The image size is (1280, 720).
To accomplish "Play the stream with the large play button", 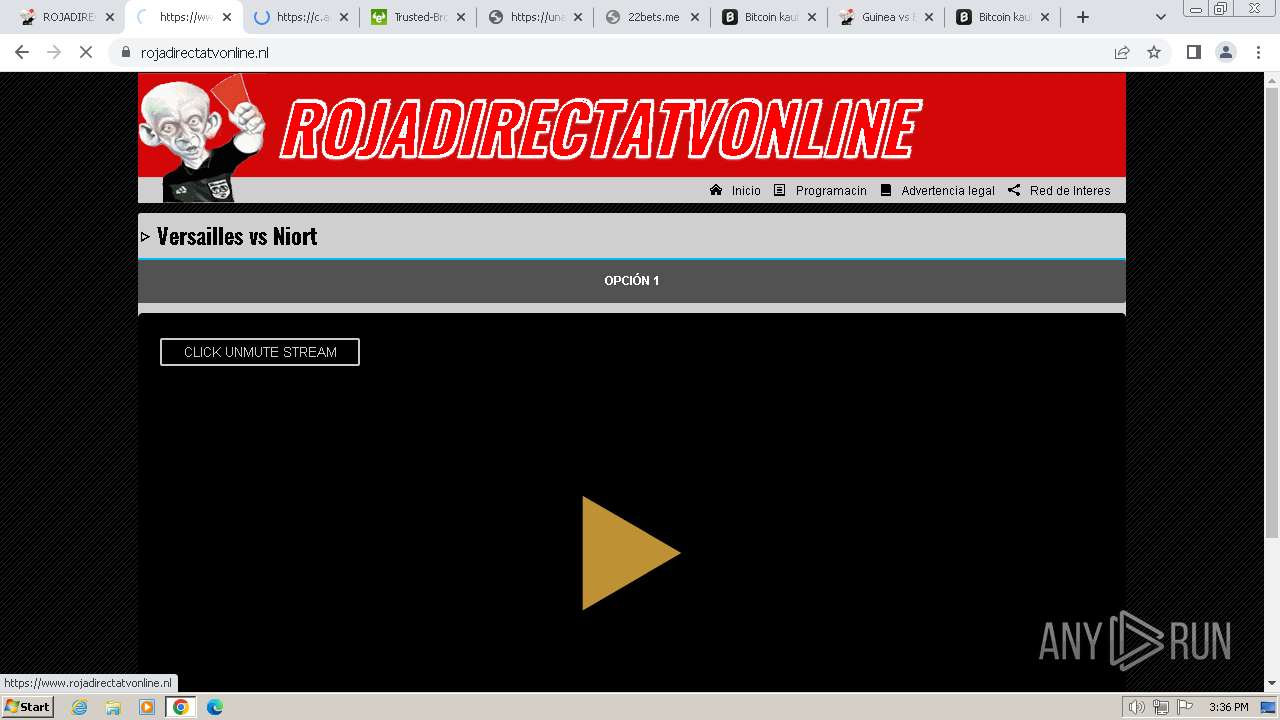I will pos(631,553).
